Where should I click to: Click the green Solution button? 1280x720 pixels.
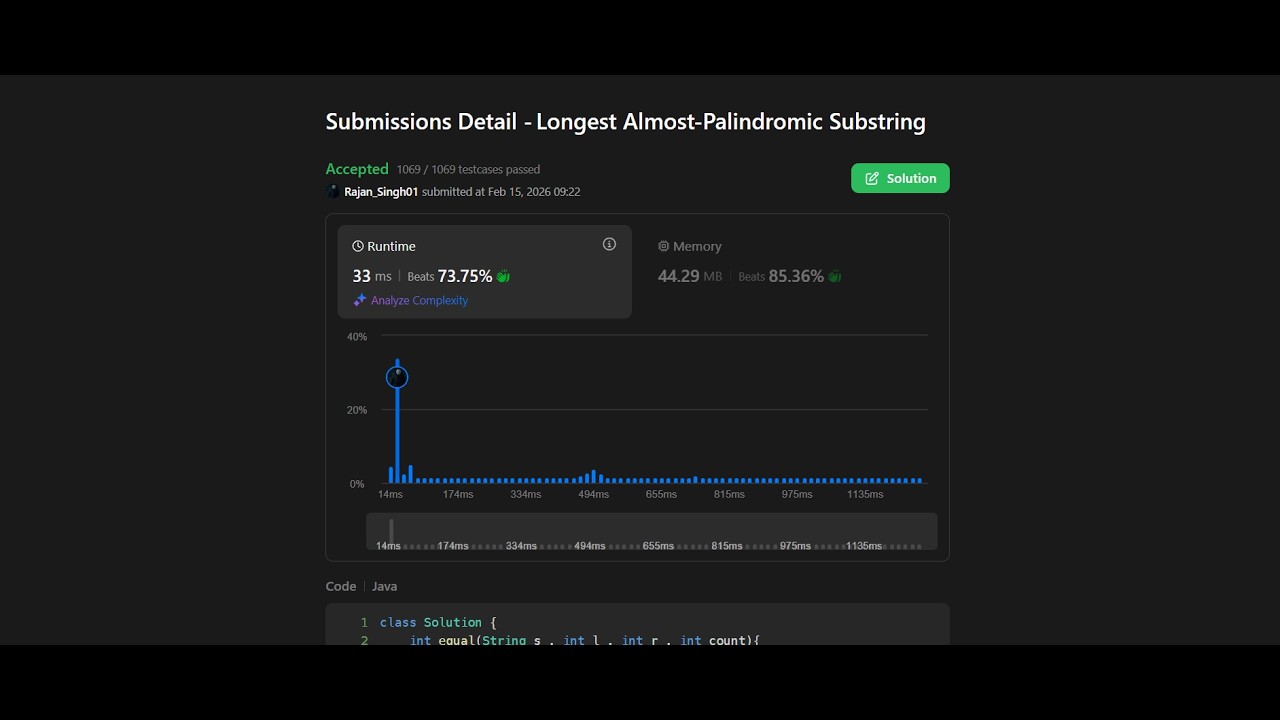tap(900, 178)
